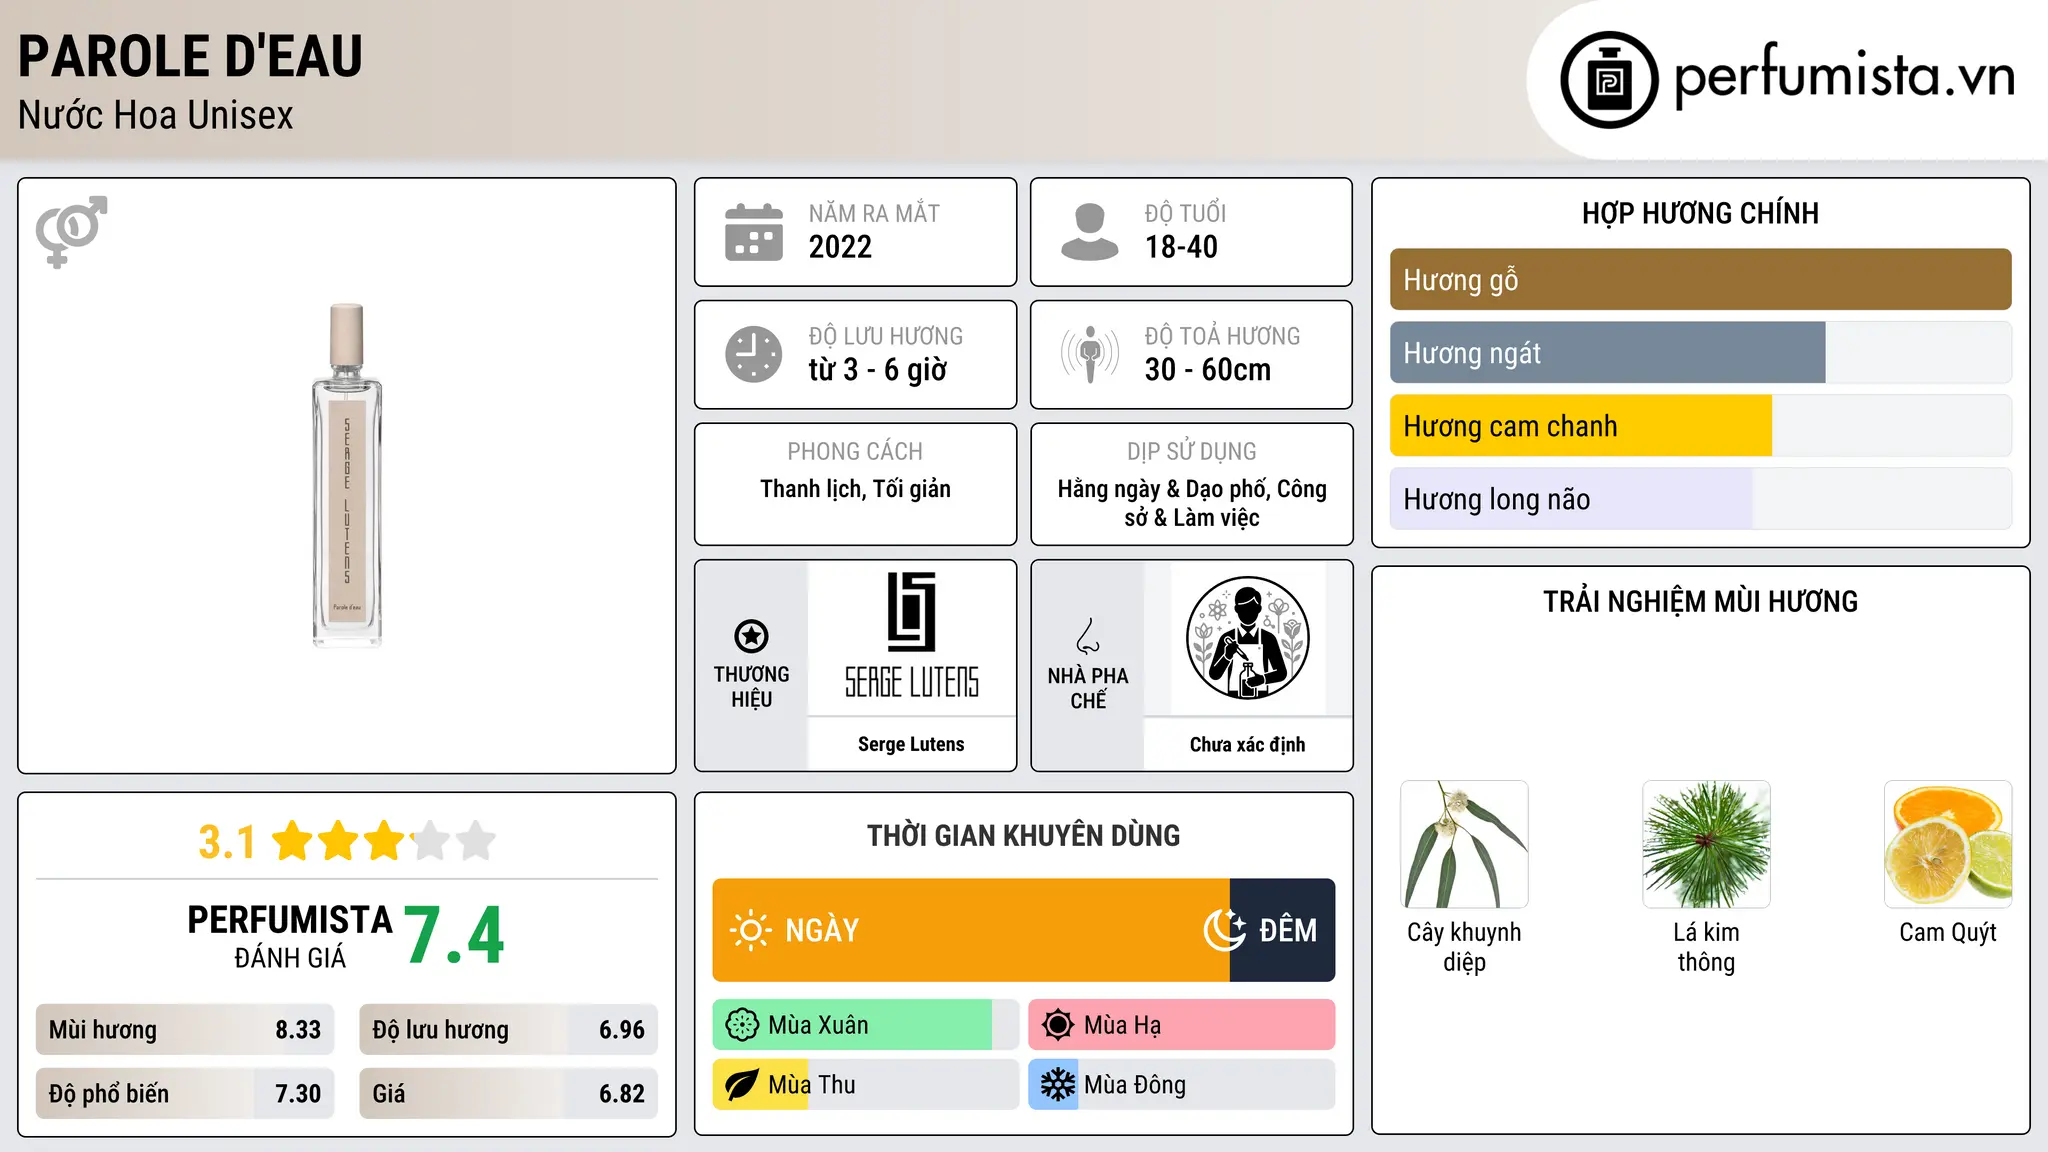This screenshot has width=2048, height=1152.
Task: Click the PHONG CÁCH label
Action: pos(855,451)
